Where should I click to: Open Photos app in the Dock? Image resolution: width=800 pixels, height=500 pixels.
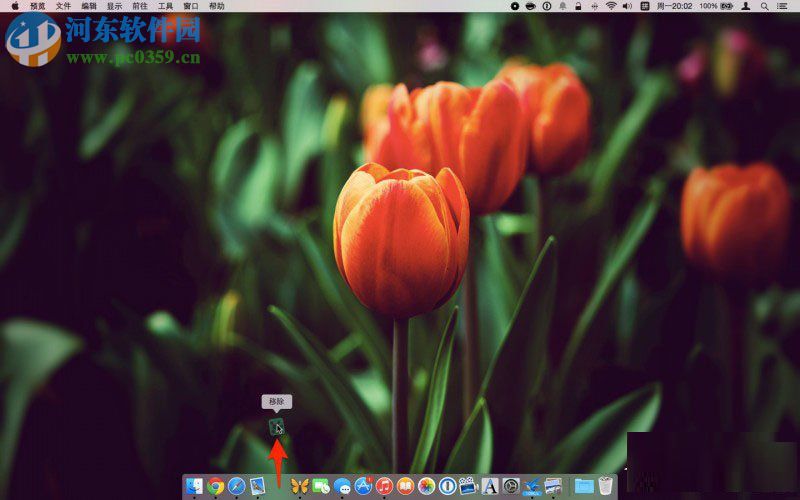pos(427,486)
